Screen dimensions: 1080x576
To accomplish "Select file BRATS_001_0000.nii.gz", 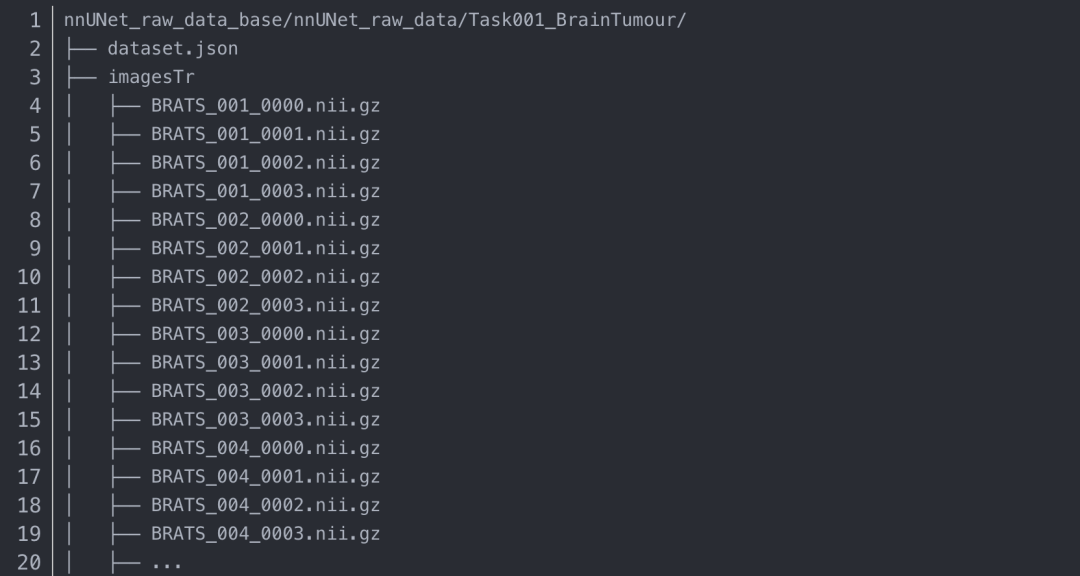I will 265,105.
